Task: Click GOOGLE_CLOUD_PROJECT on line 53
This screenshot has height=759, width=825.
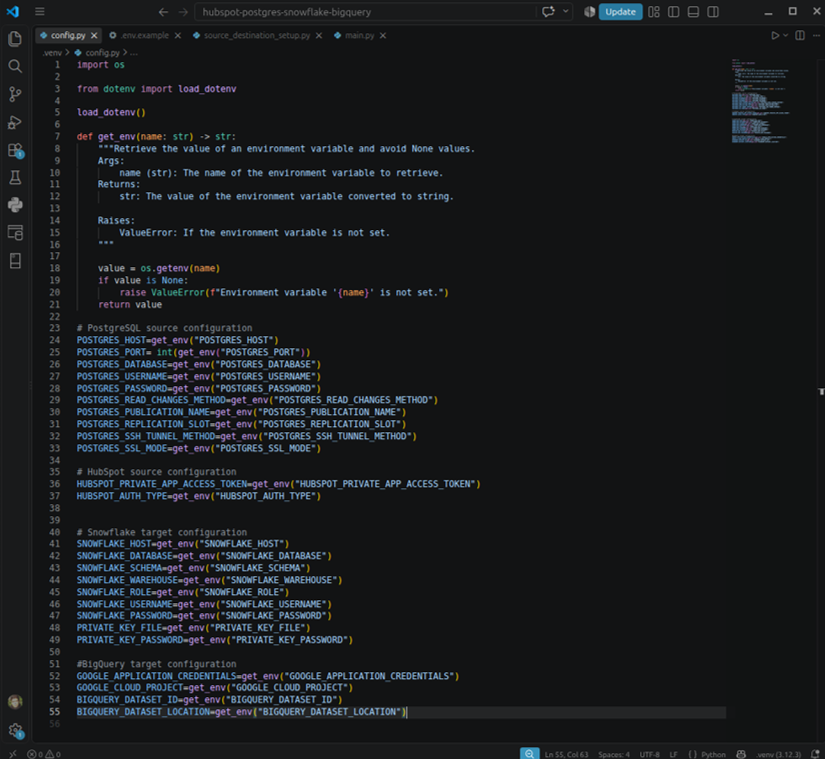Action: pos(130,687)
